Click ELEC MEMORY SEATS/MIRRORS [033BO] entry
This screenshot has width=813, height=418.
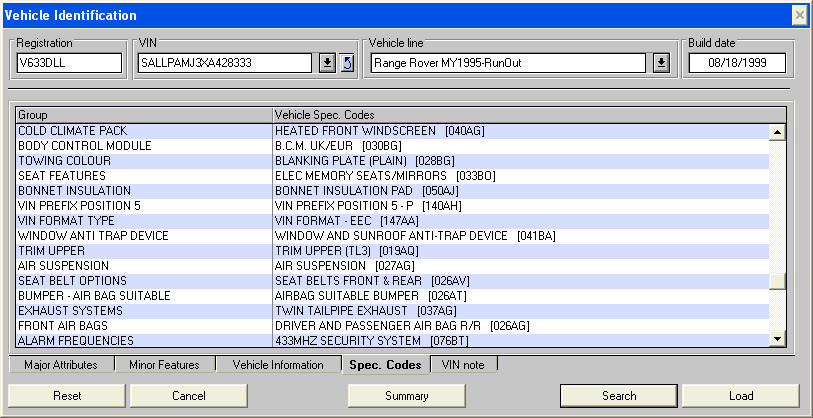pos(385,176)
